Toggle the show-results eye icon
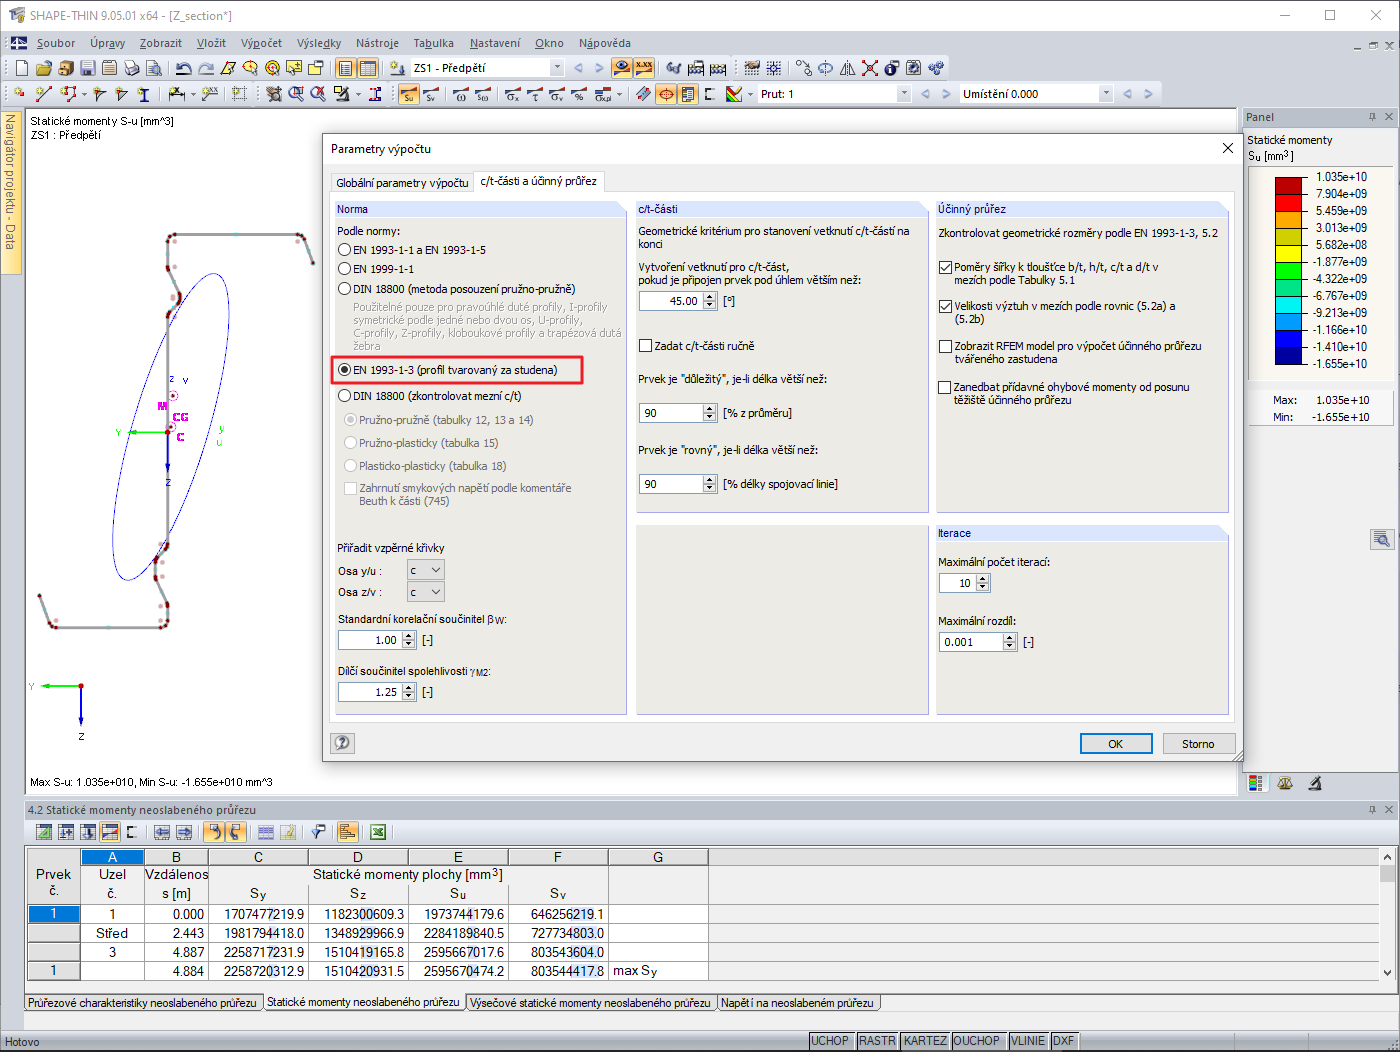This screenshot has width=1400, height=1052. tap(622, 68)
